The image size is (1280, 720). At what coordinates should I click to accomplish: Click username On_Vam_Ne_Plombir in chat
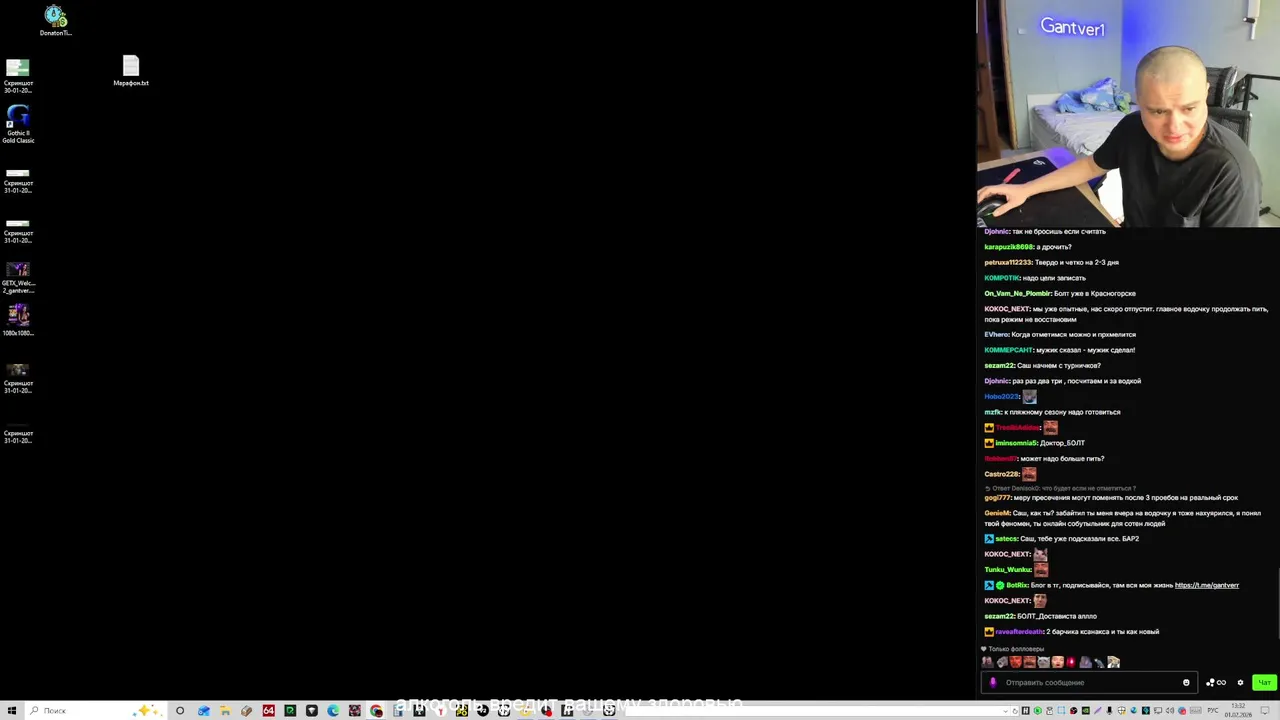point(1017,293)
